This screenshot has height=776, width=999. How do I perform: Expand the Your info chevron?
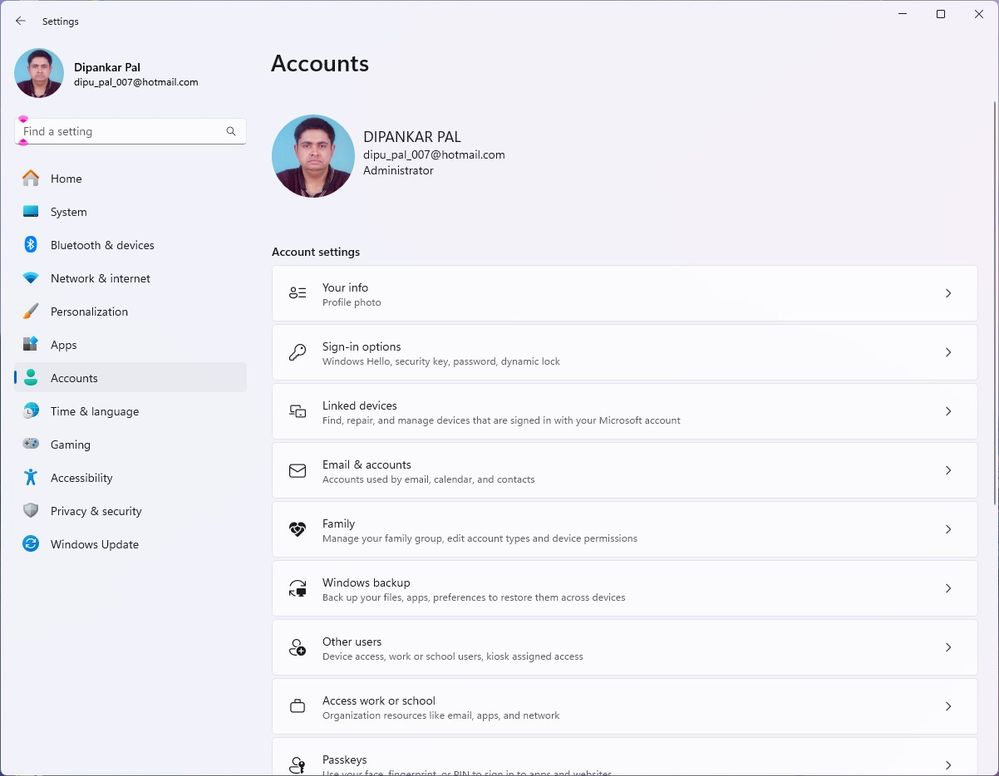click(x=948, y=293)
